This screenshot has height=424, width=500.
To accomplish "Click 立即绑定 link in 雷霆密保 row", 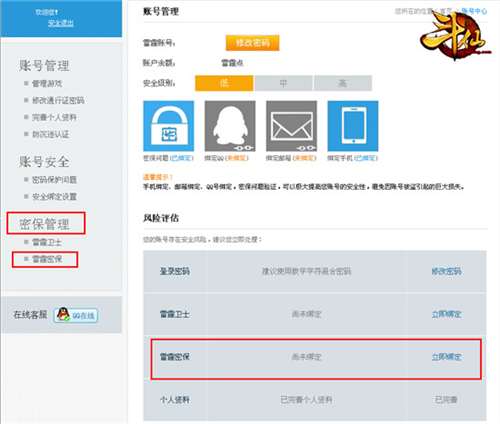I will [x=447, y=357].
